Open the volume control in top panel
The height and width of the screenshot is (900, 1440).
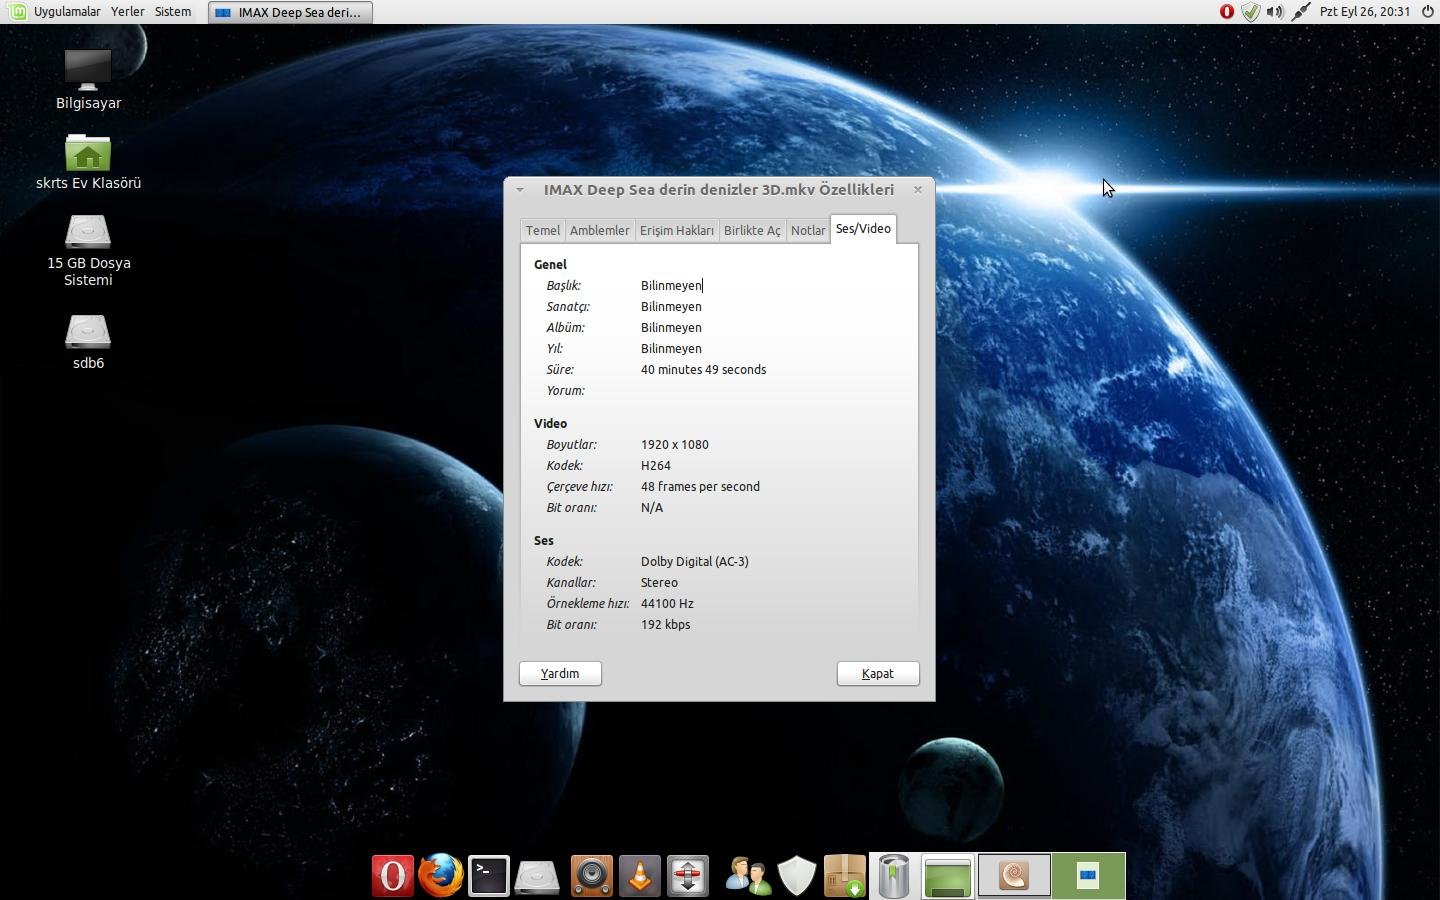click(x=1275, y=12)
